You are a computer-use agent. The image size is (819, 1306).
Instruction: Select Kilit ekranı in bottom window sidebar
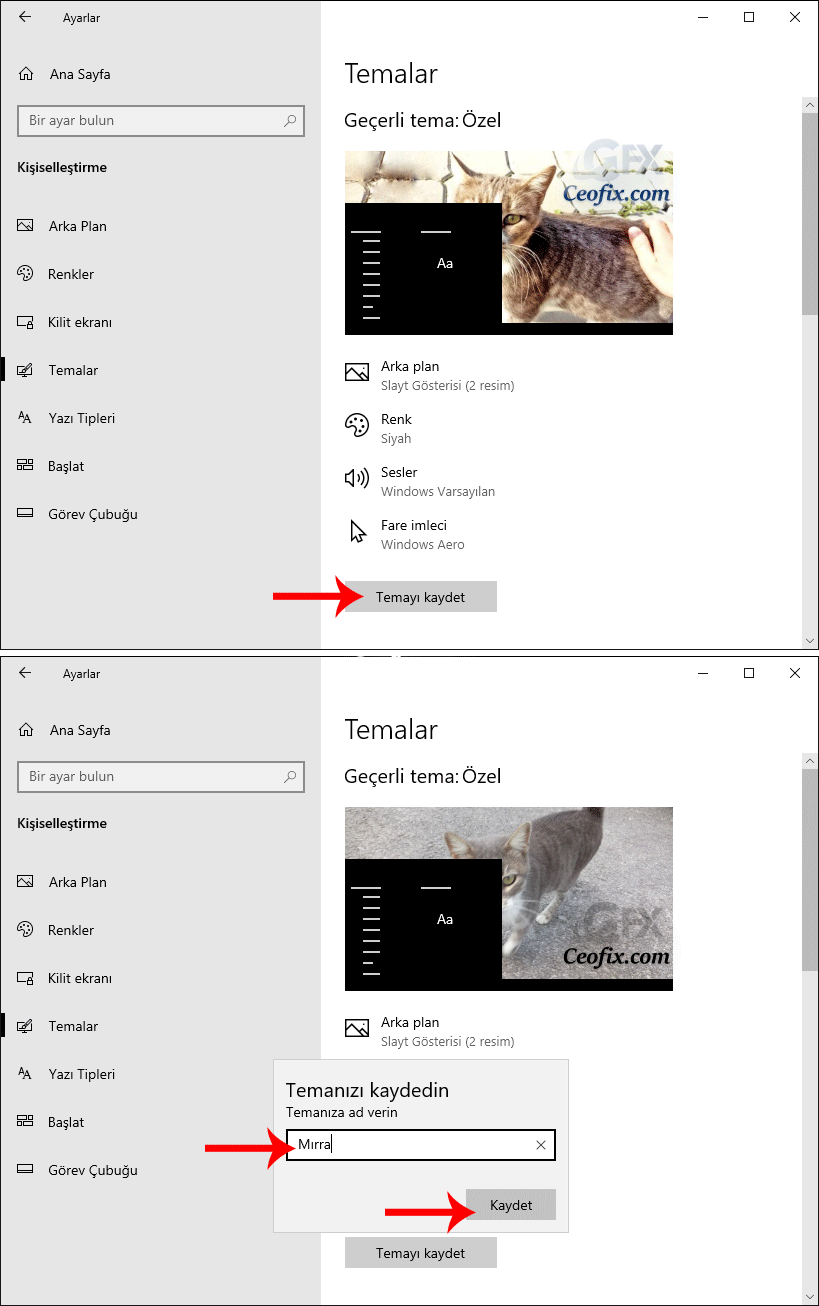[65, 978]
